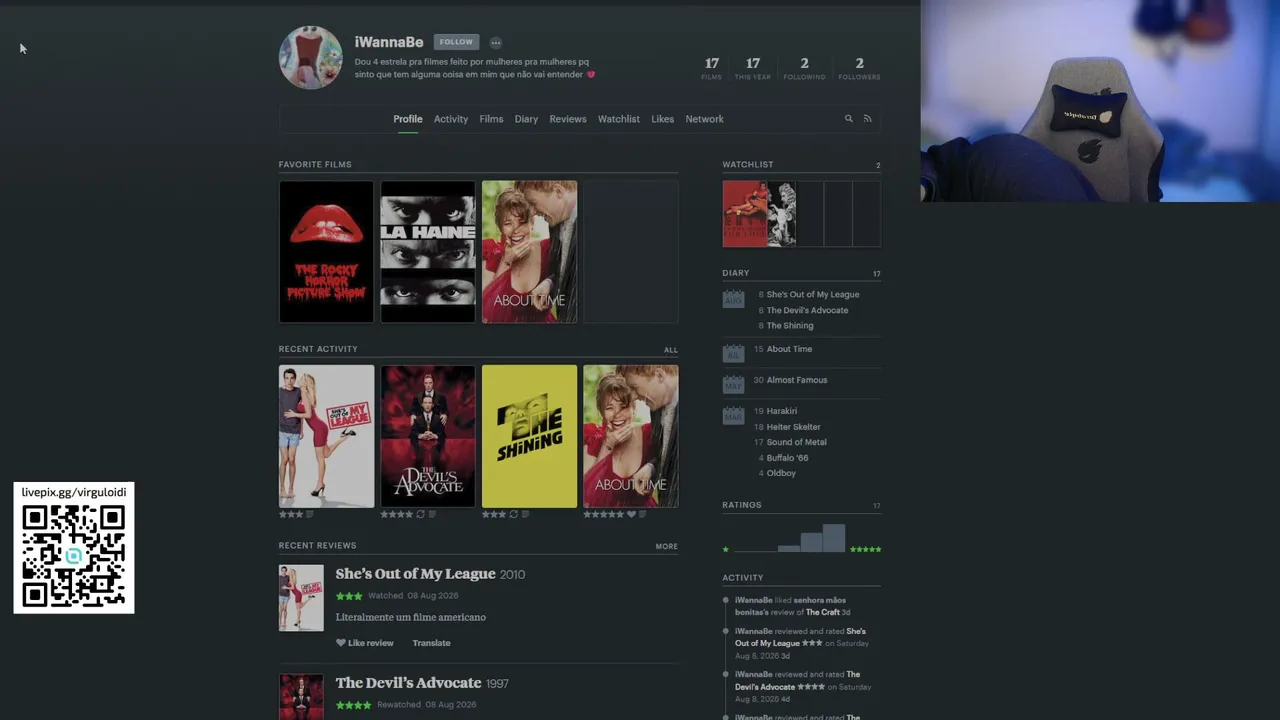
Task: Open About Time diary entry
Action: (790, 350)
